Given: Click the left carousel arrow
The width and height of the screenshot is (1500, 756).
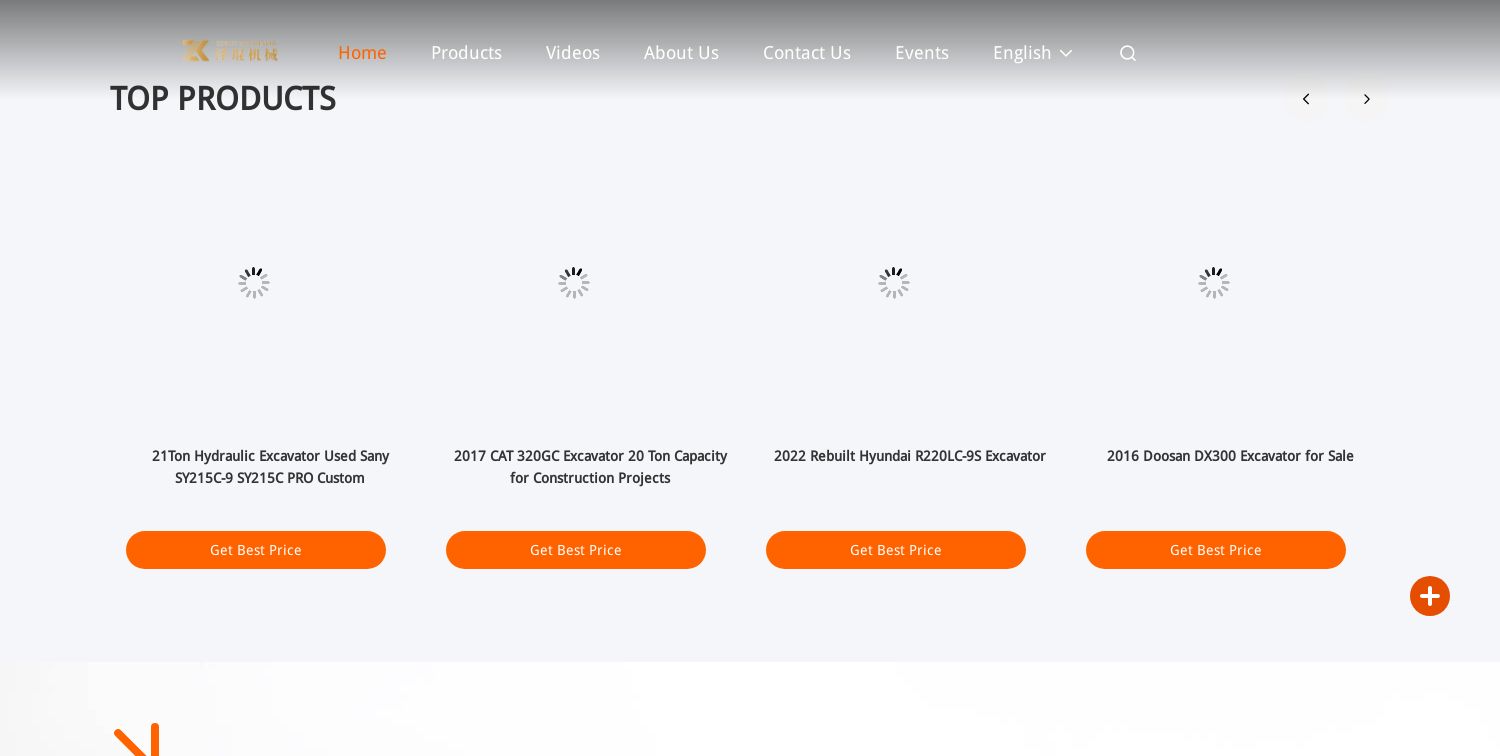Looking at the screenshot, I should coord(1306,99).
